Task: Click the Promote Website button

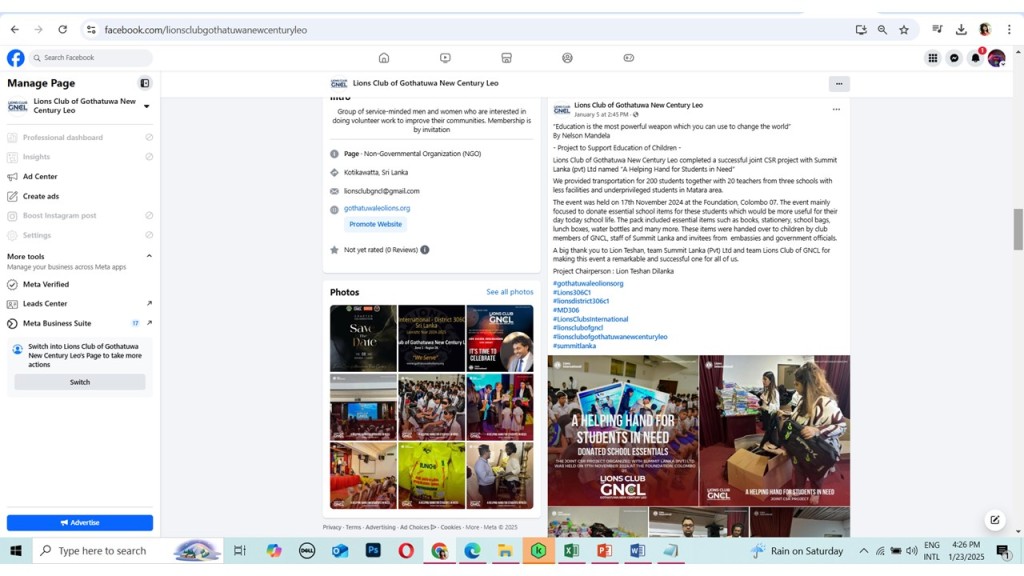Action: (376, 224)
